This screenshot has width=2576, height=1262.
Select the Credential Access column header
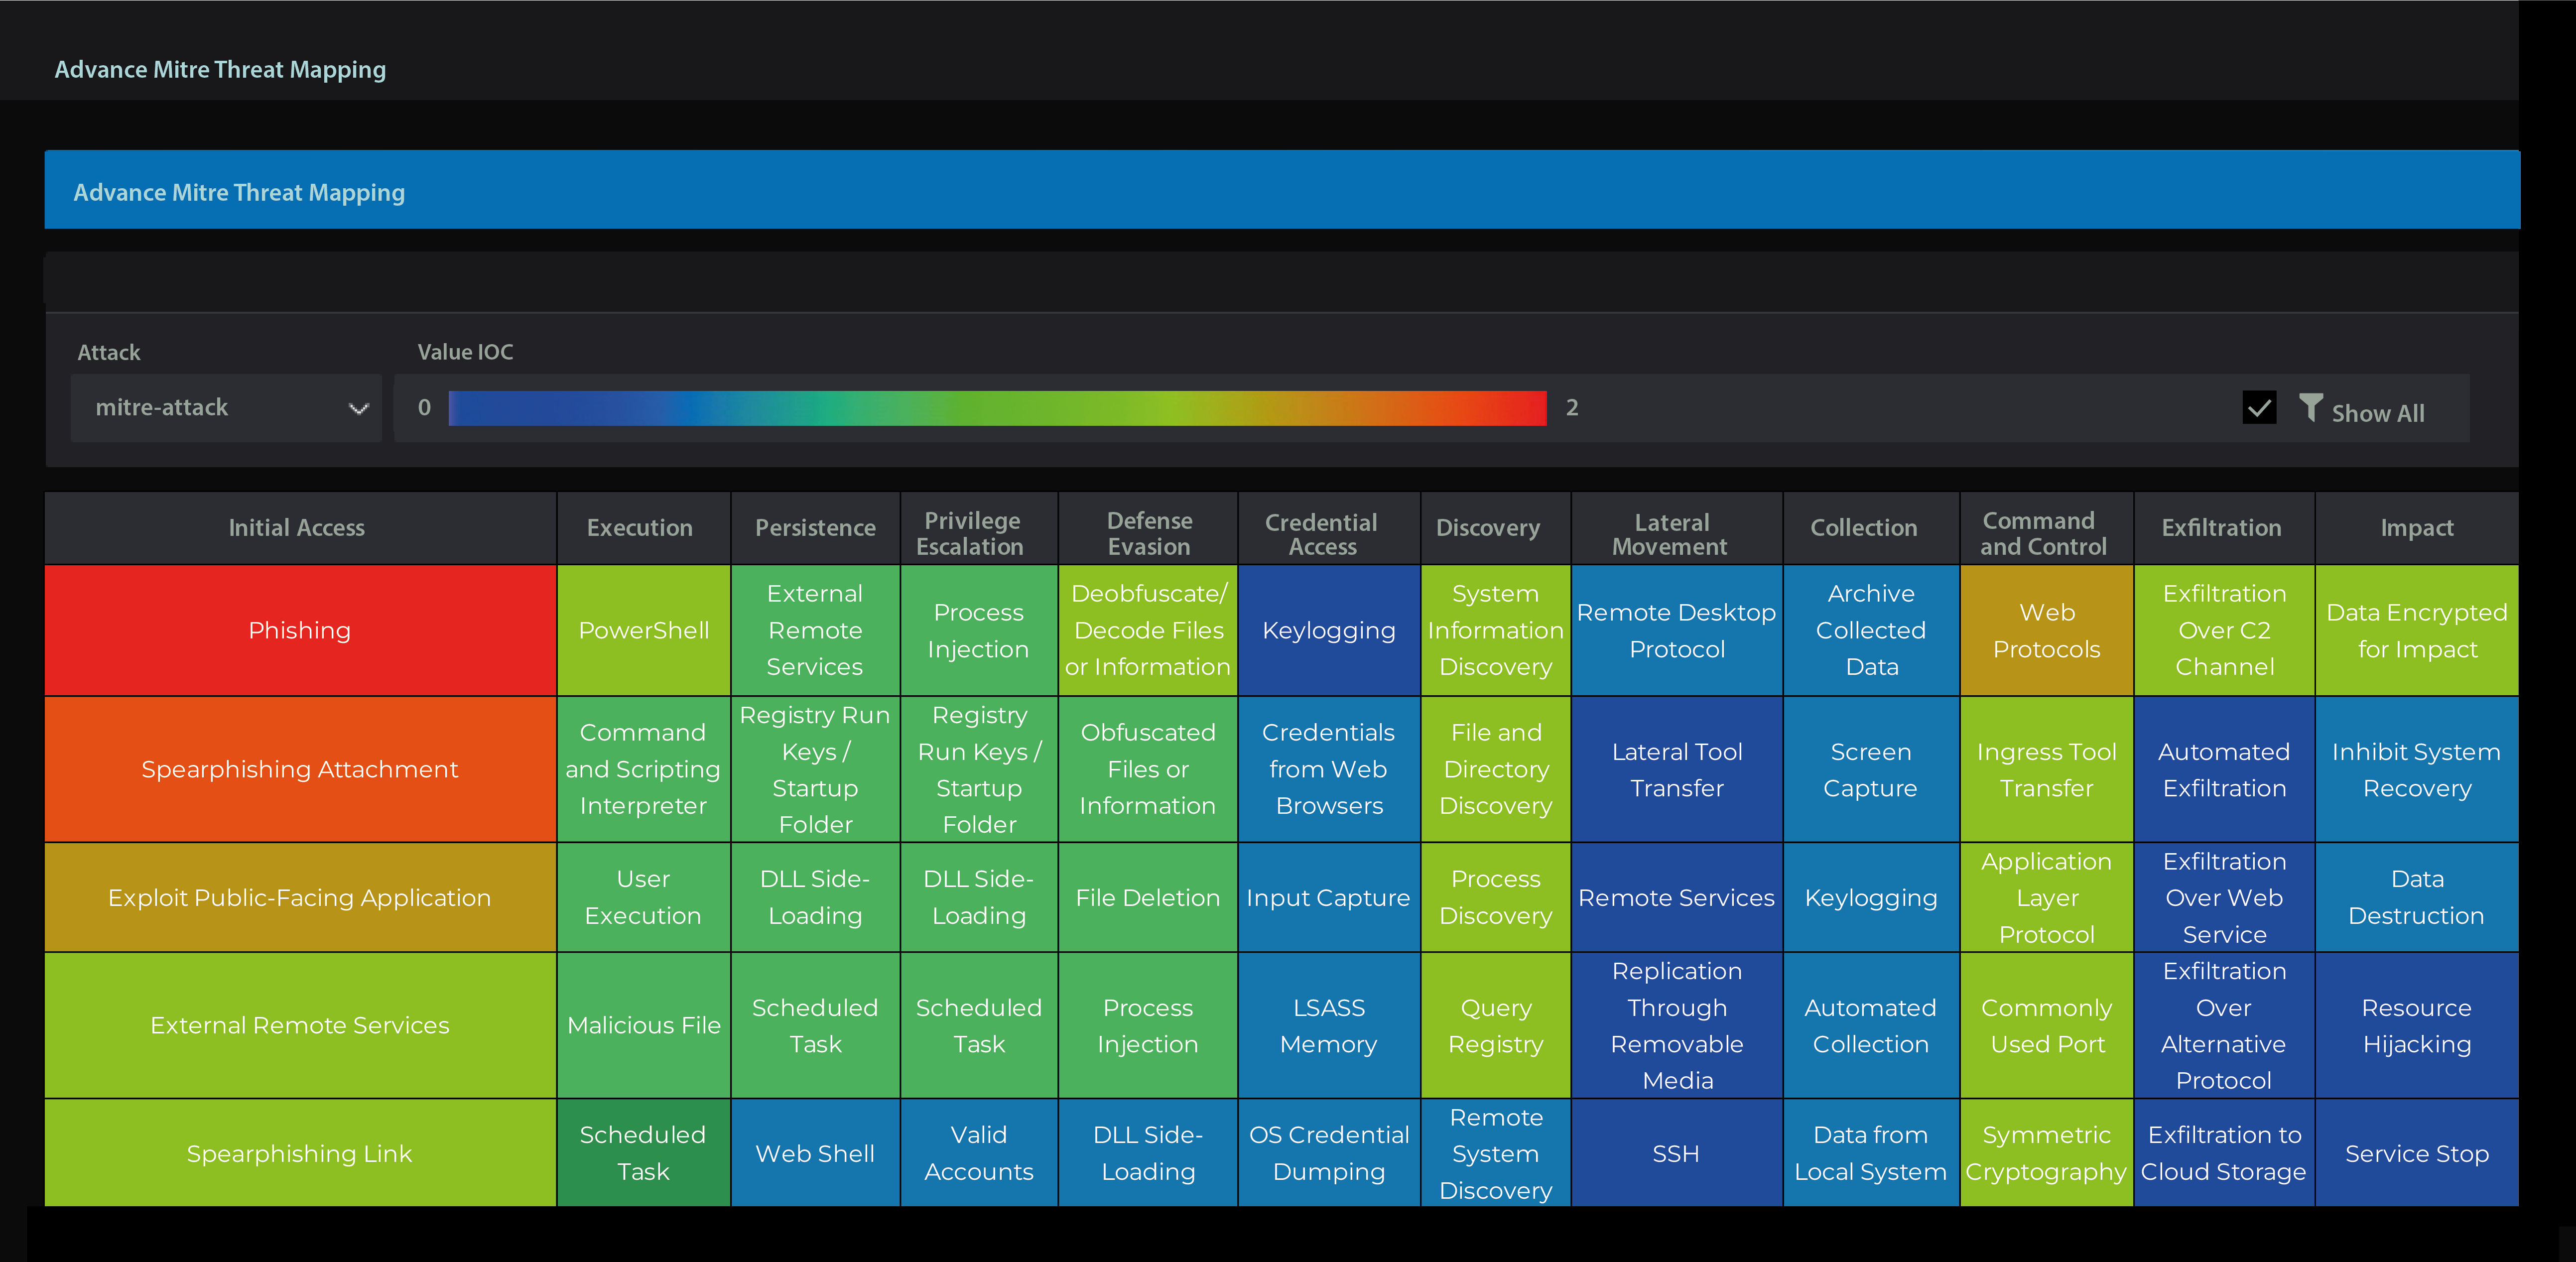(1329, 528)
